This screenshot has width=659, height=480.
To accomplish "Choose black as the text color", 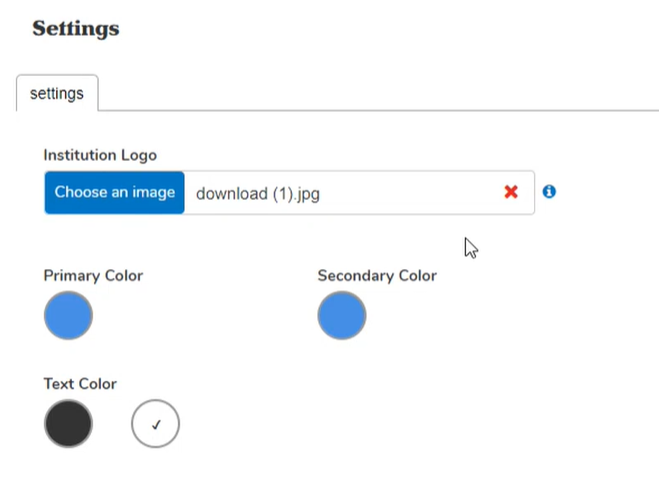I will (68, 424).
